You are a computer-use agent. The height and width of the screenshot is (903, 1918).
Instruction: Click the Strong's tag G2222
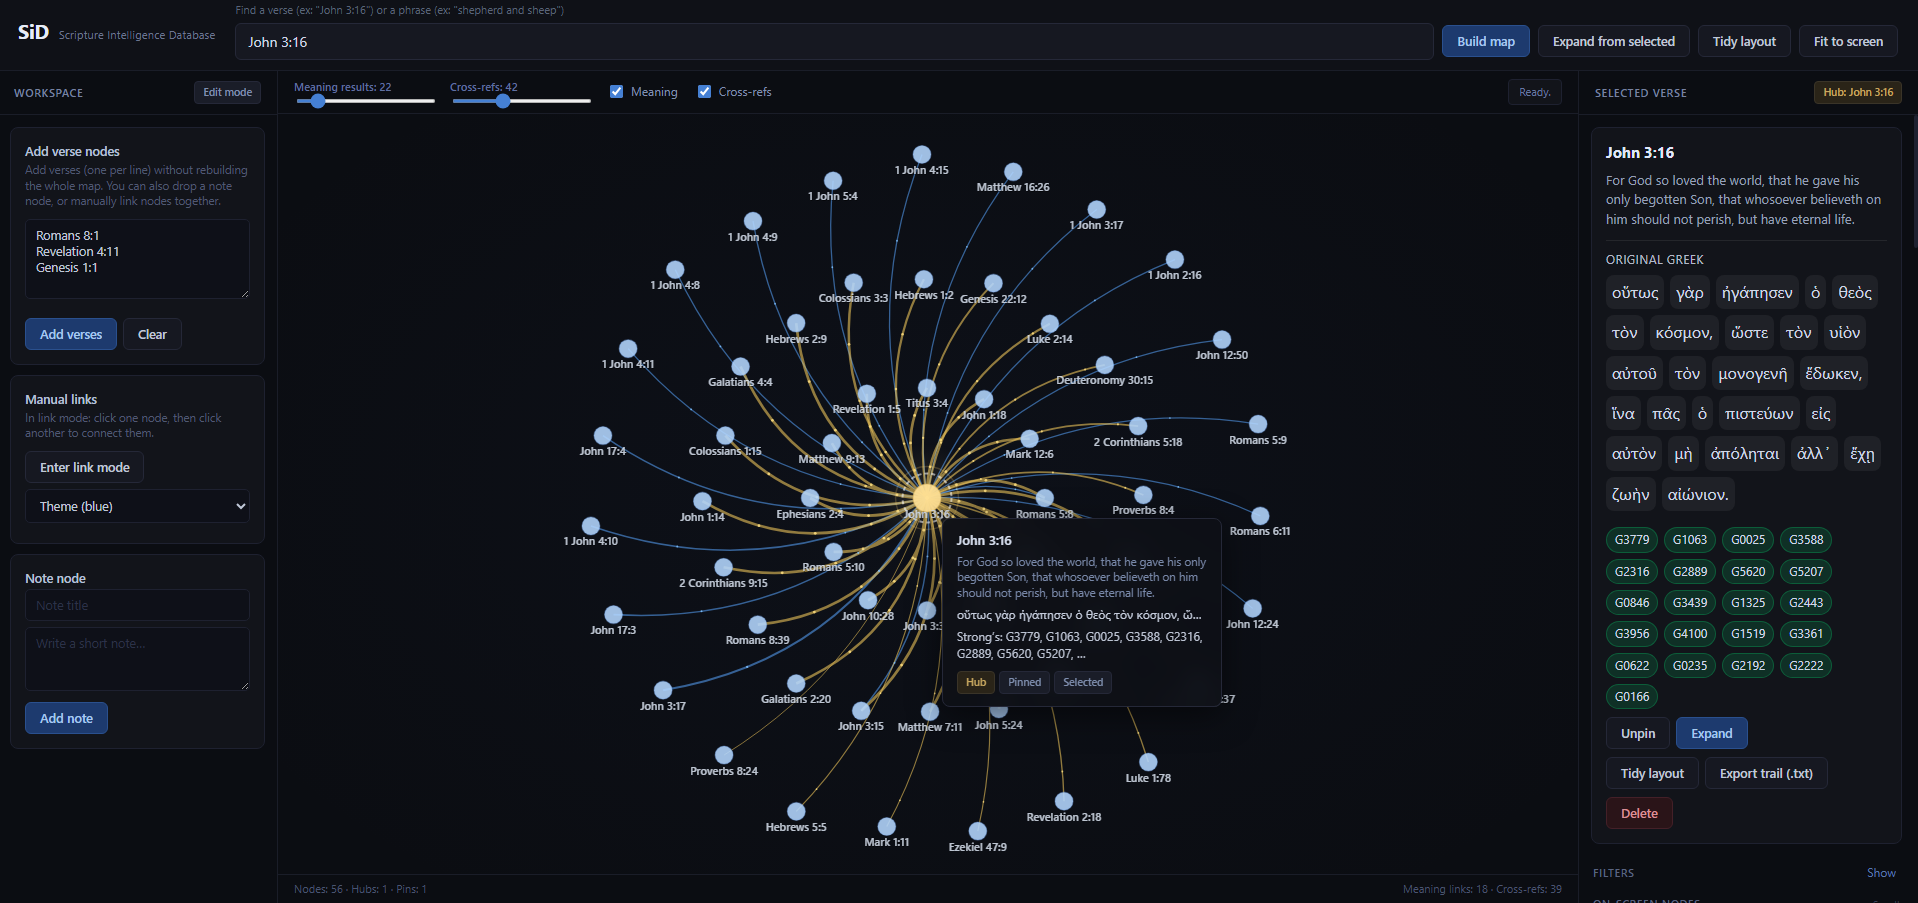(x=1806, y=665)
